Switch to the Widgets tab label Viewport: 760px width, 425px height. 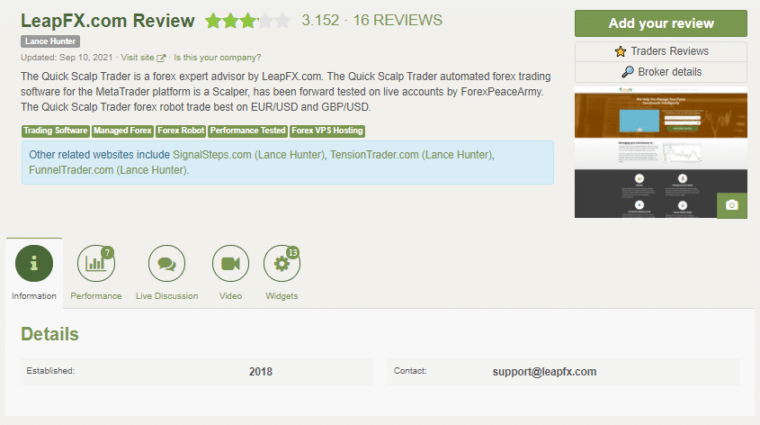[282, 296]
